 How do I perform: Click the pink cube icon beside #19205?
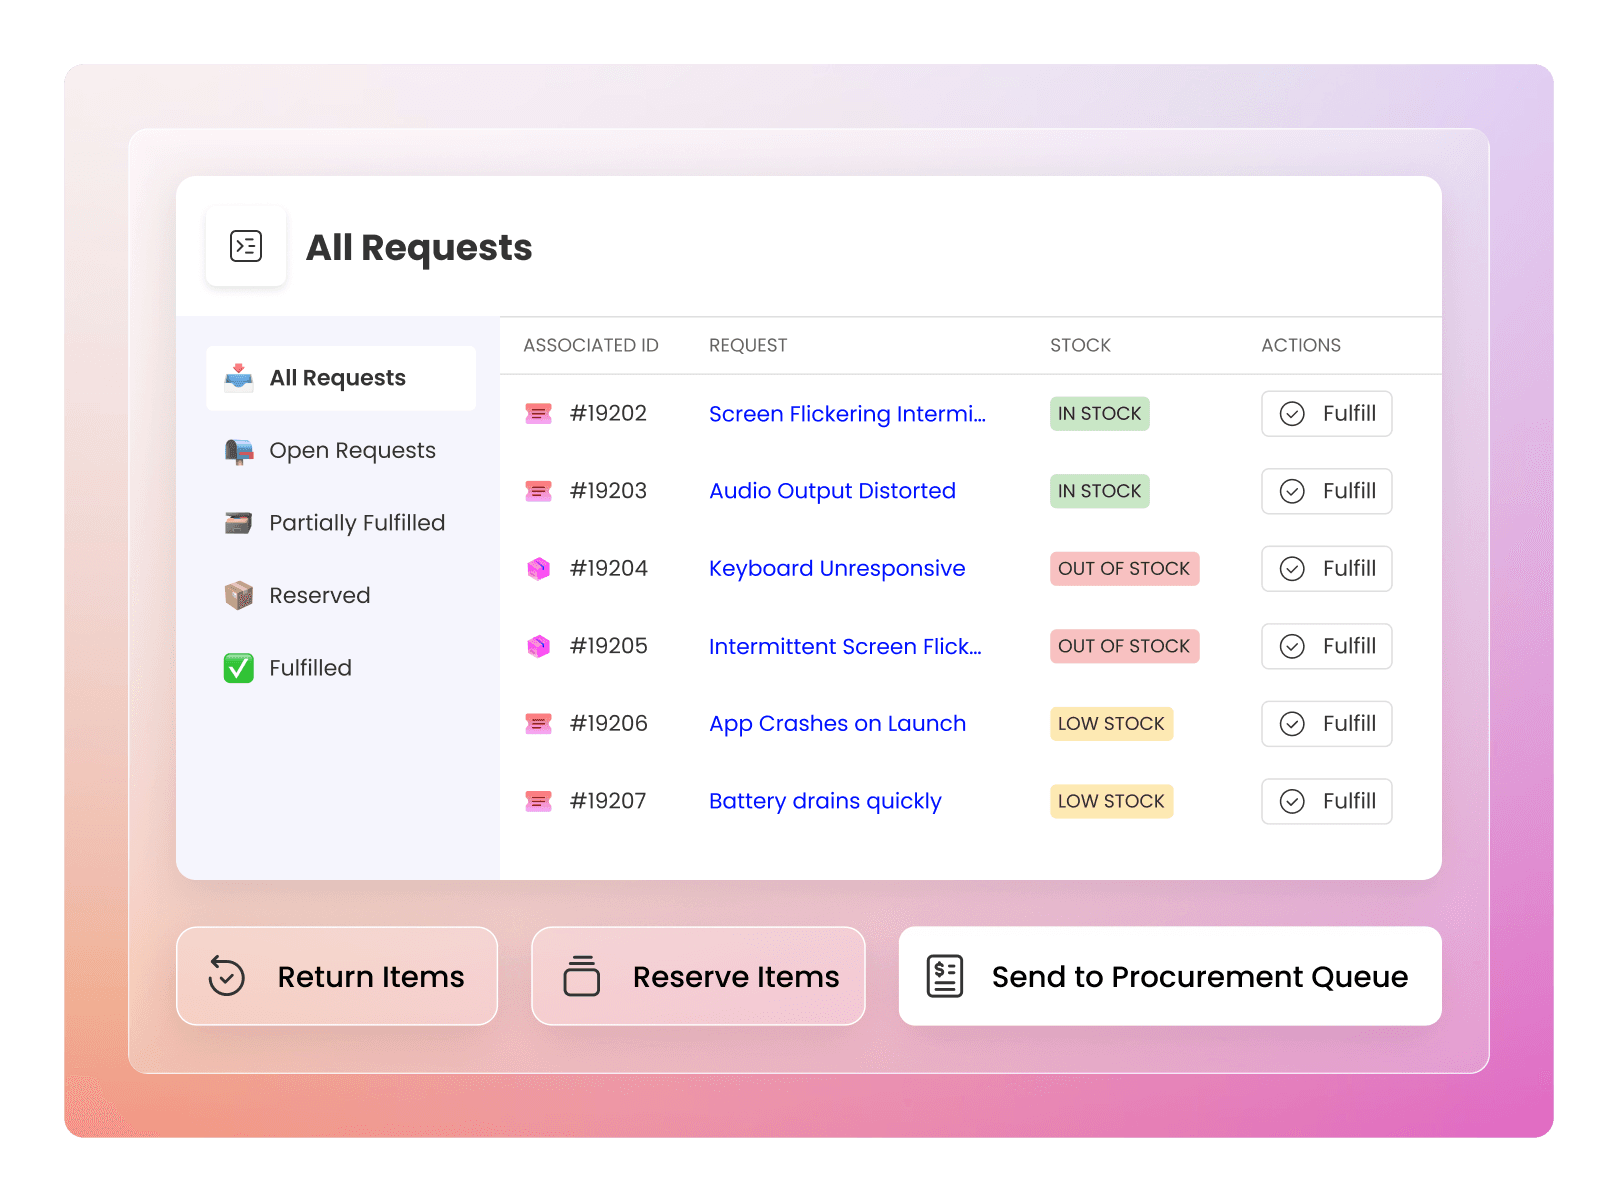[539, 646]
